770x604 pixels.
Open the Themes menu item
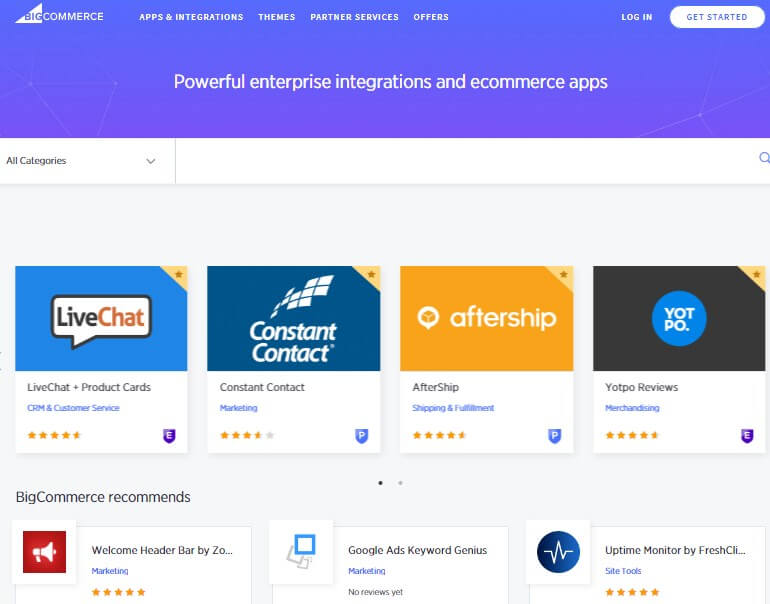point(276,17)
